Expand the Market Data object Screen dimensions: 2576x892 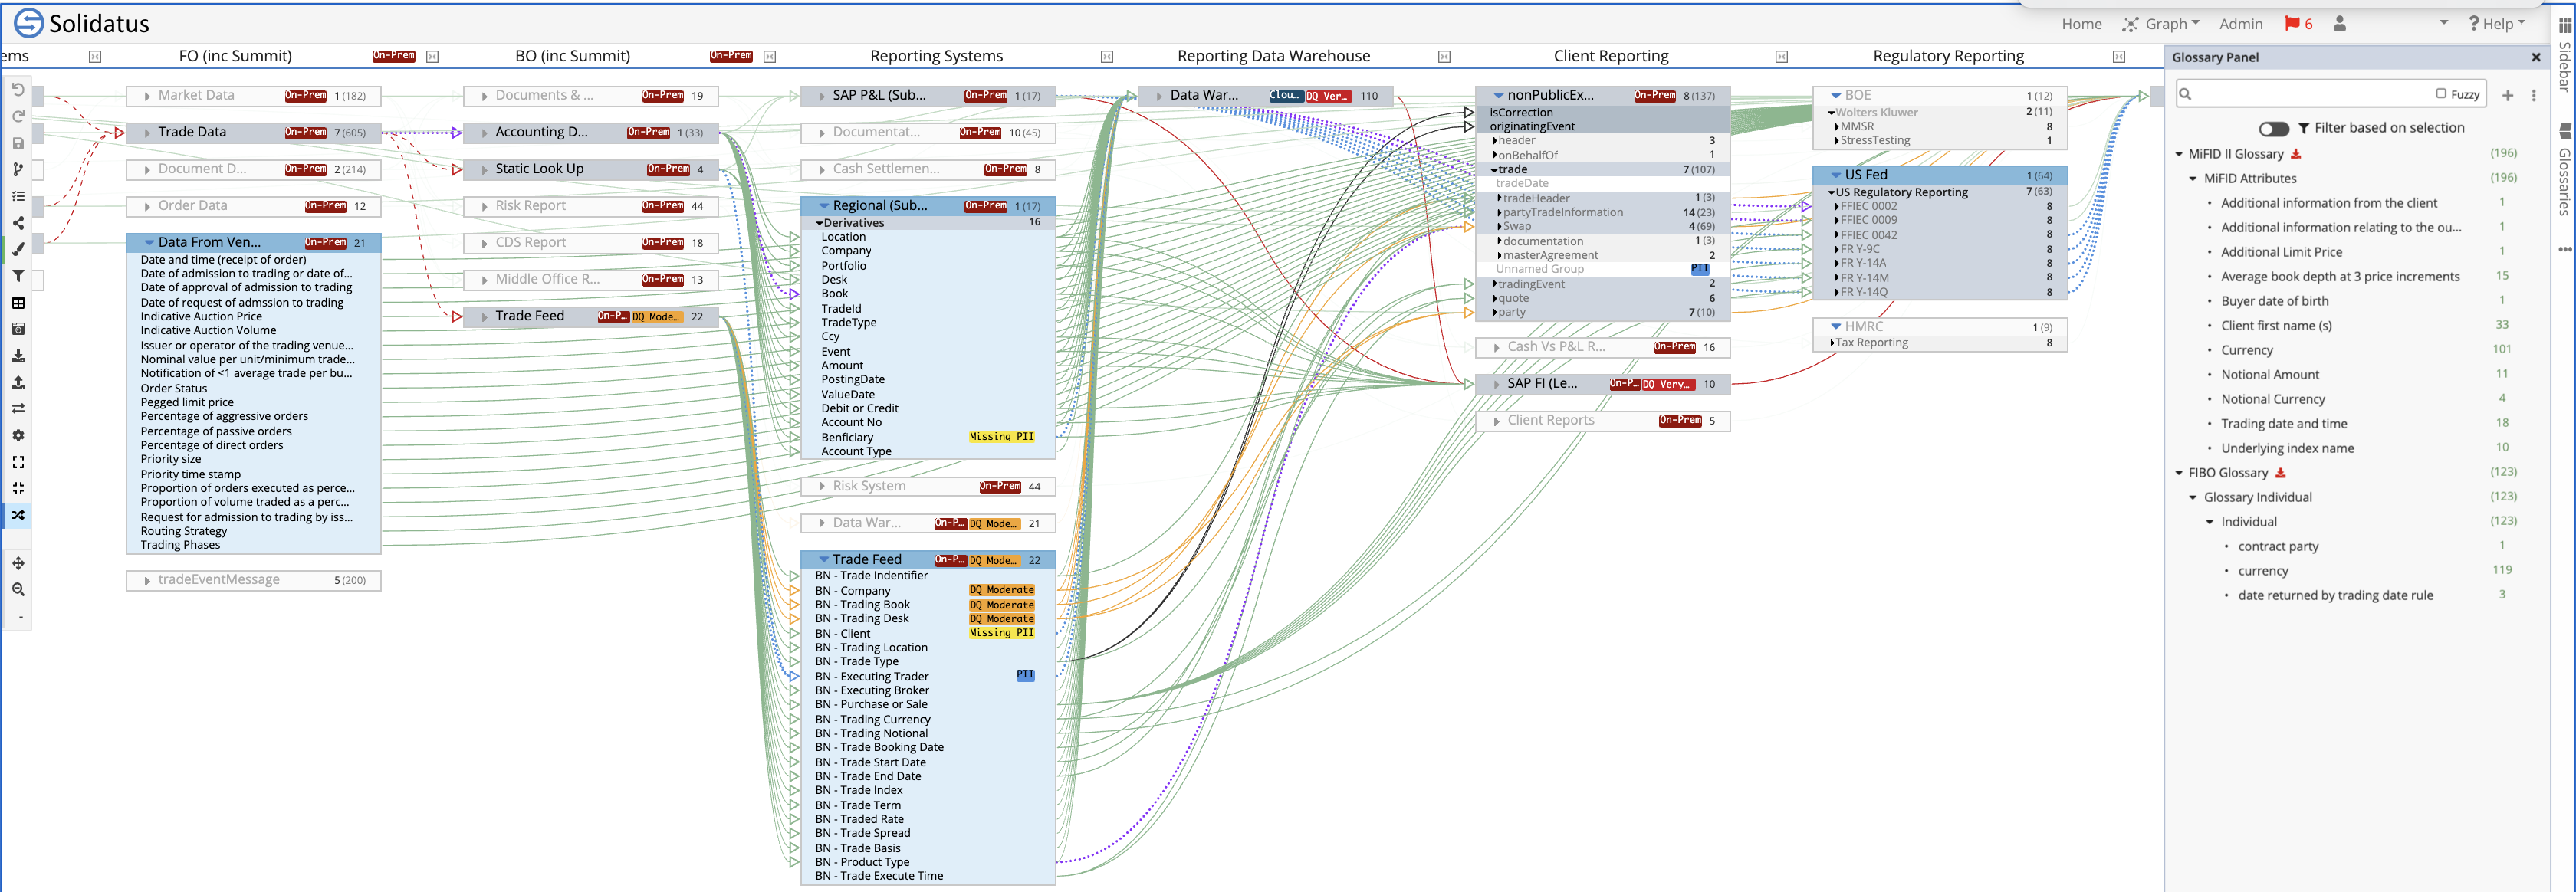coord(147,96)
